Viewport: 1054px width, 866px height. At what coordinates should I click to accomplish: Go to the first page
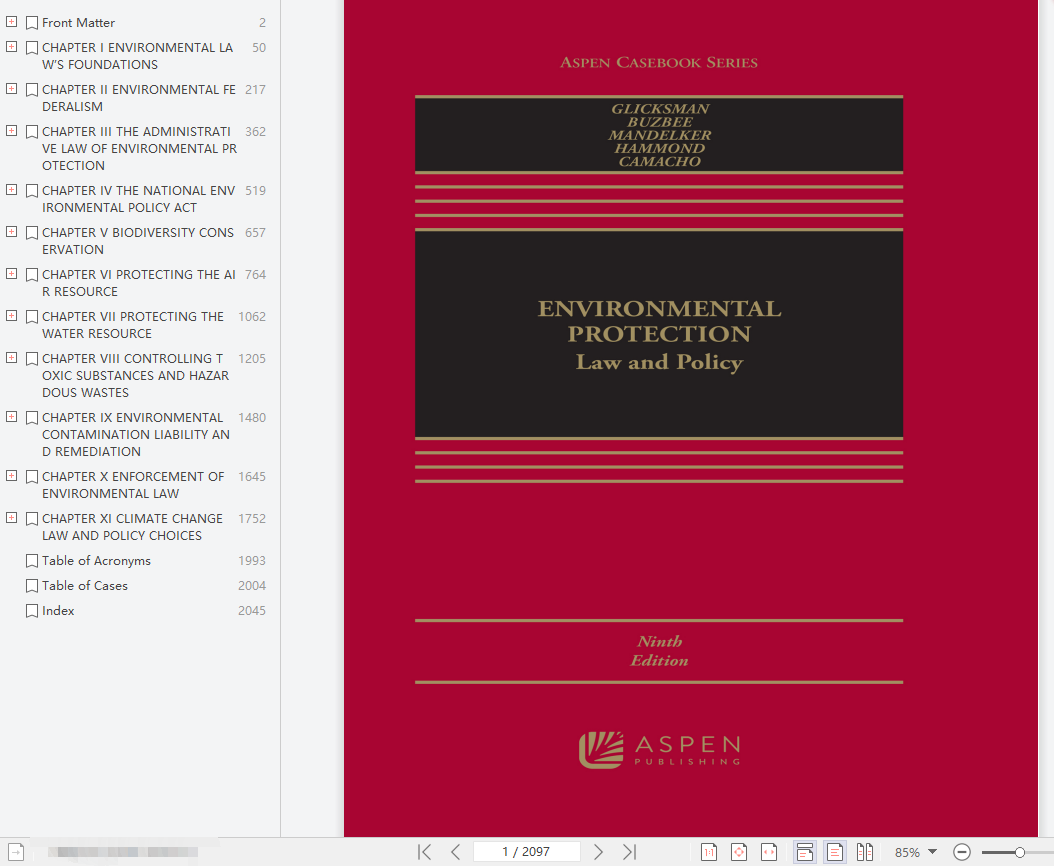424,852
